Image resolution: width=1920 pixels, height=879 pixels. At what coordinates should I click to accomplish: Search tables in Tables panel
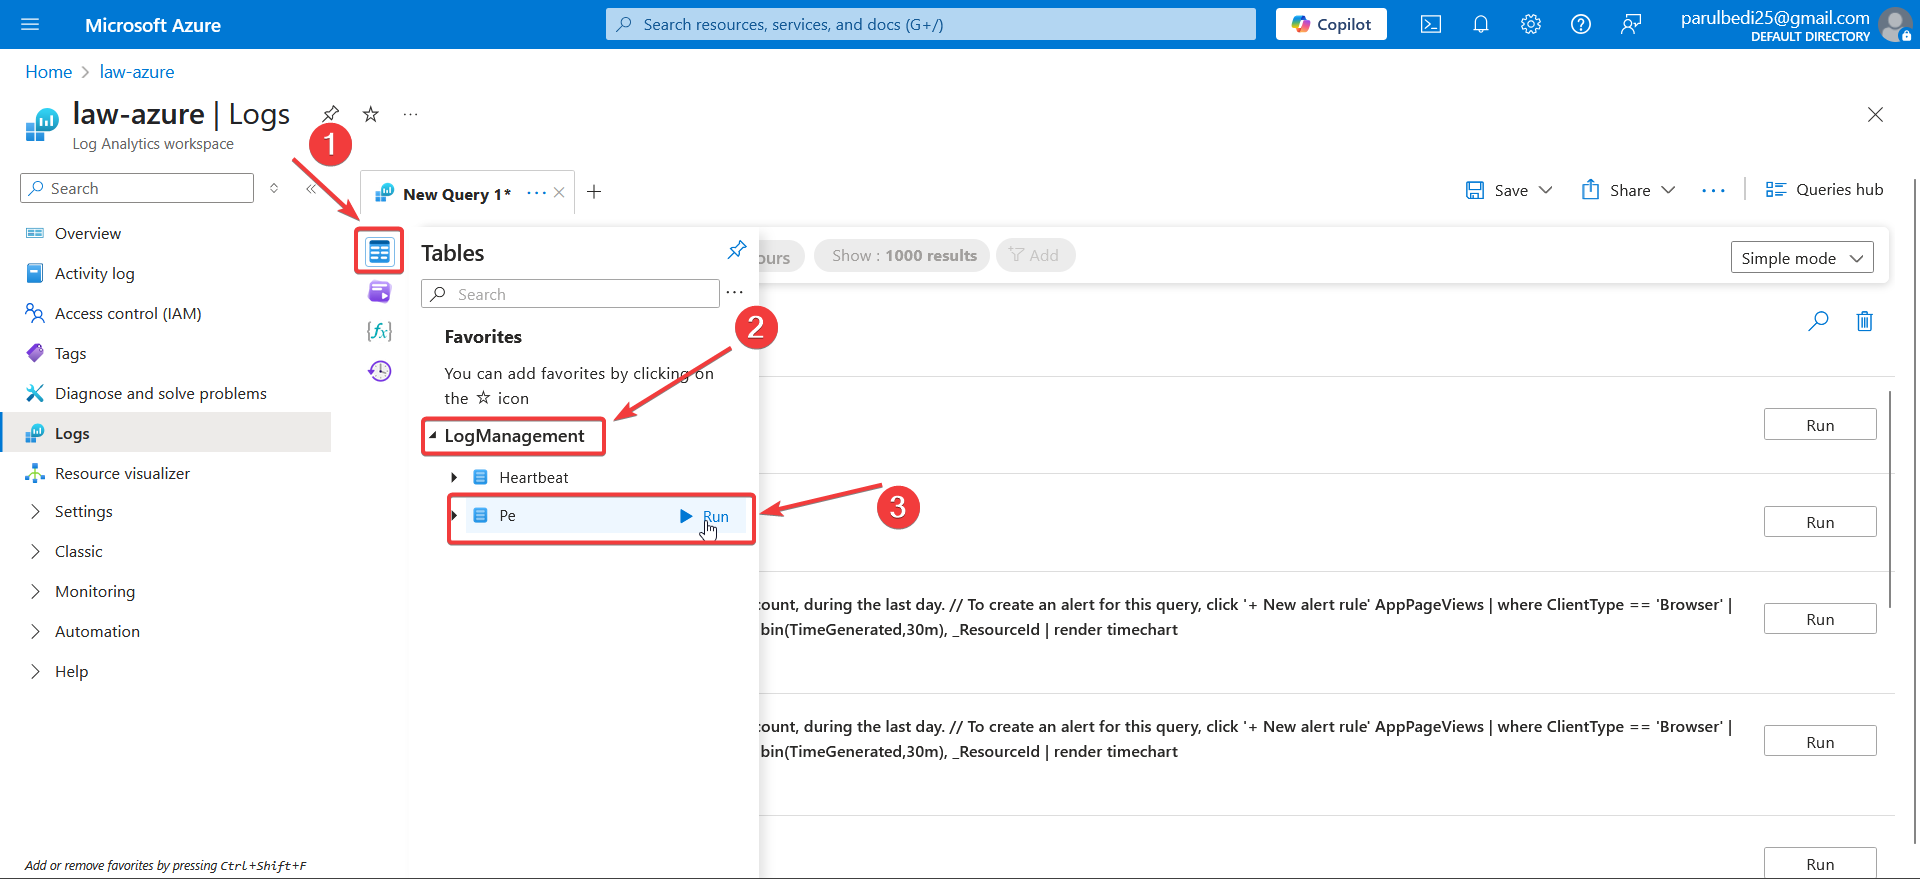tap(570, 294)
